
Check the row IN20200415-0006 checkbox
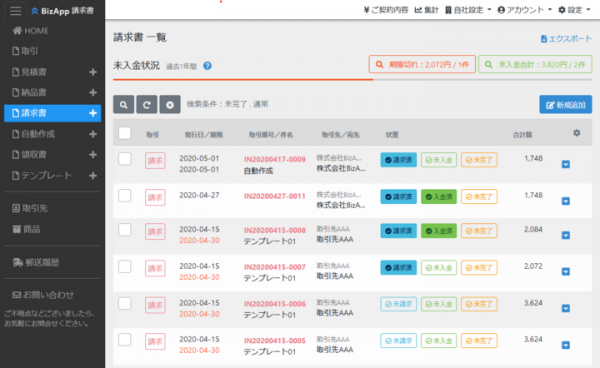[x=125, y=303]
